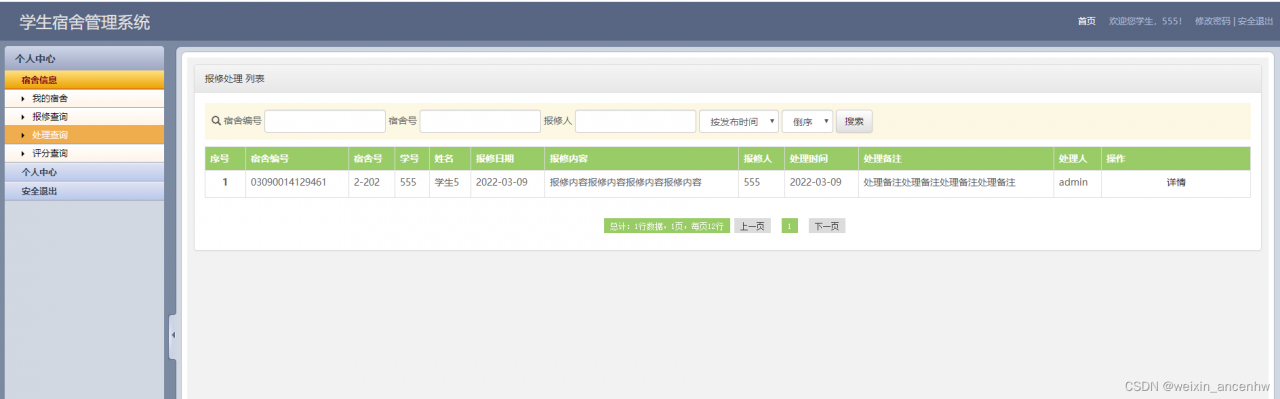Expand the lower 个人中心 sidebar section
This screenshot has height=399, width=1280.
84,172
